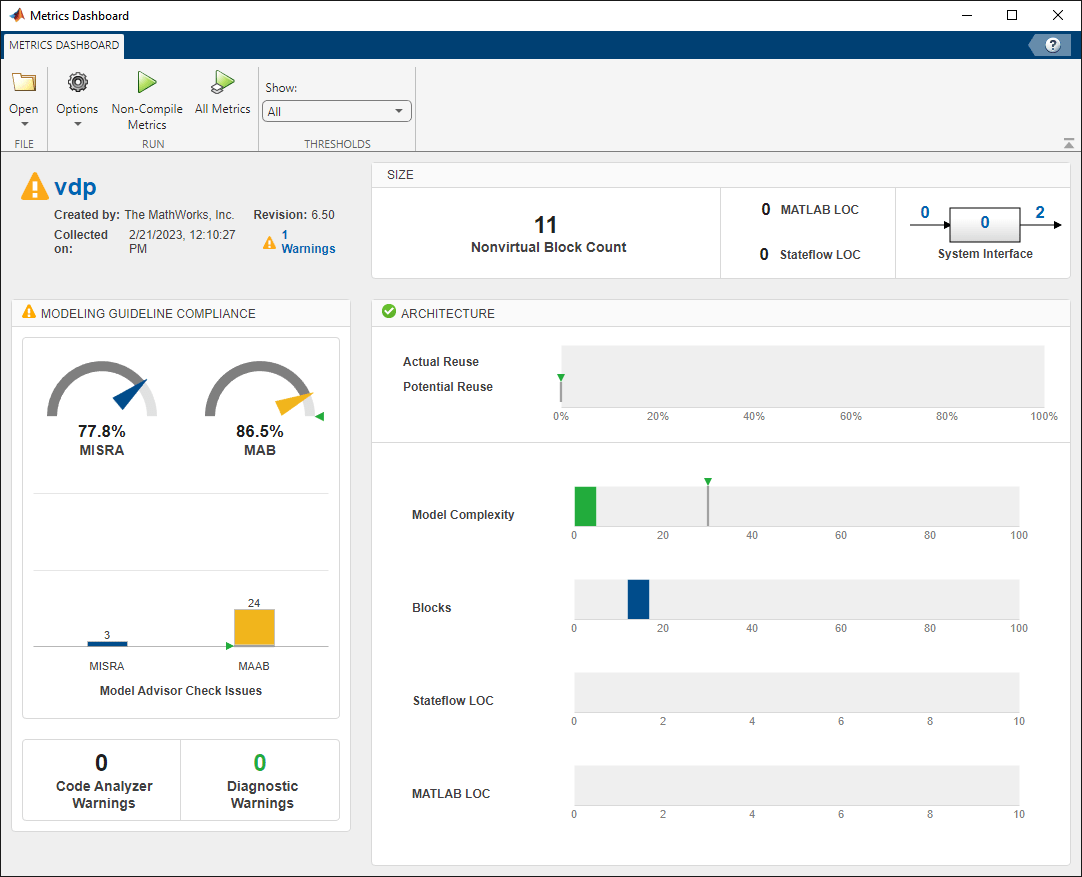Image resolution: width=1082 pixels, height=877 pixels.
Task: Run All Metrics
Action: [223, 83]
